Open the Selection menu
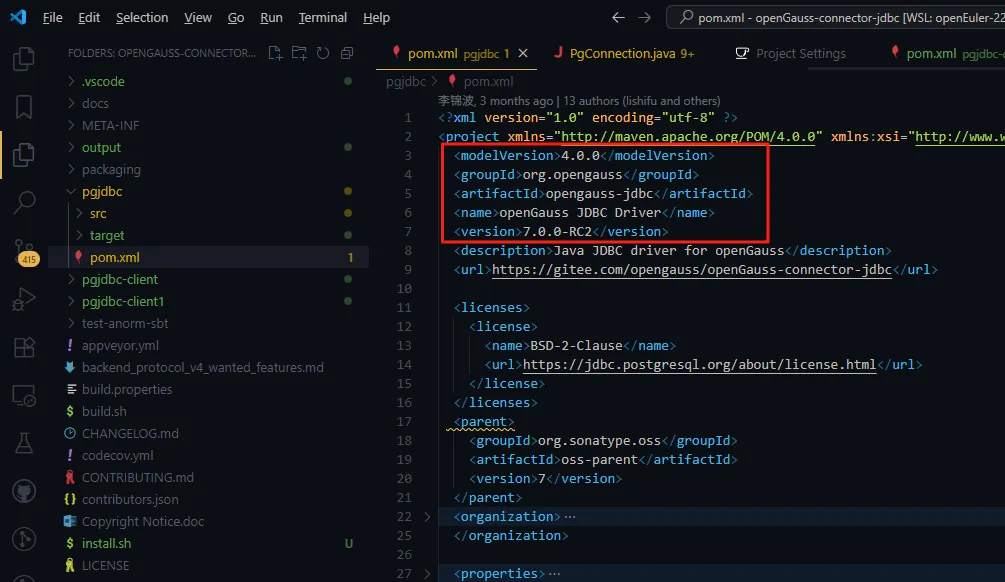Screen dimensions: 1005x582 (142, 18)
